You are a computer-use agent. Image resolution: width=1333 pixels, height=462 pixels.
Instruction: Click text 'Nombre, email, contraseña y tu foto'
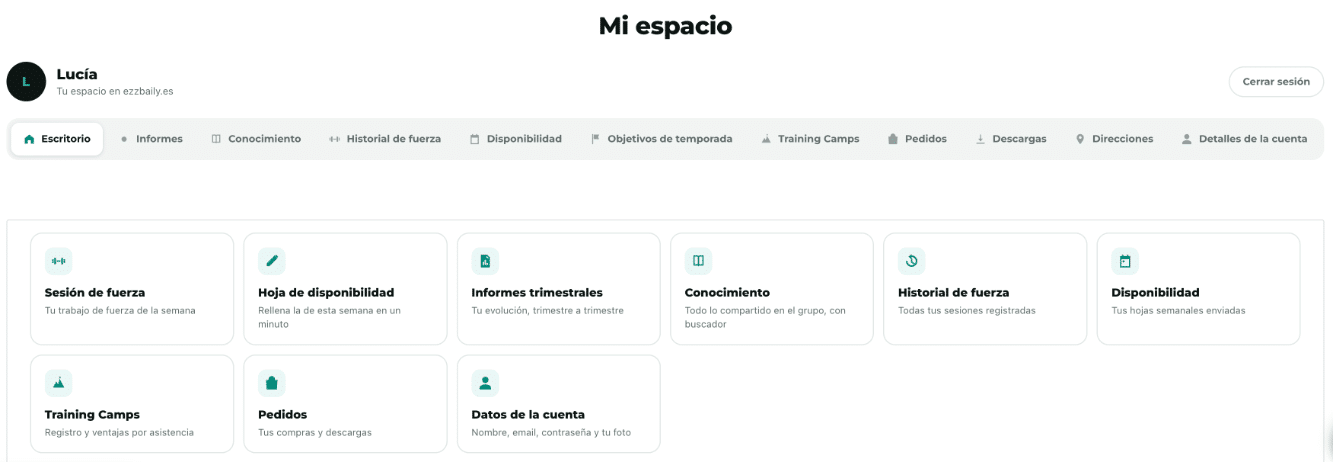click(551, 433)
